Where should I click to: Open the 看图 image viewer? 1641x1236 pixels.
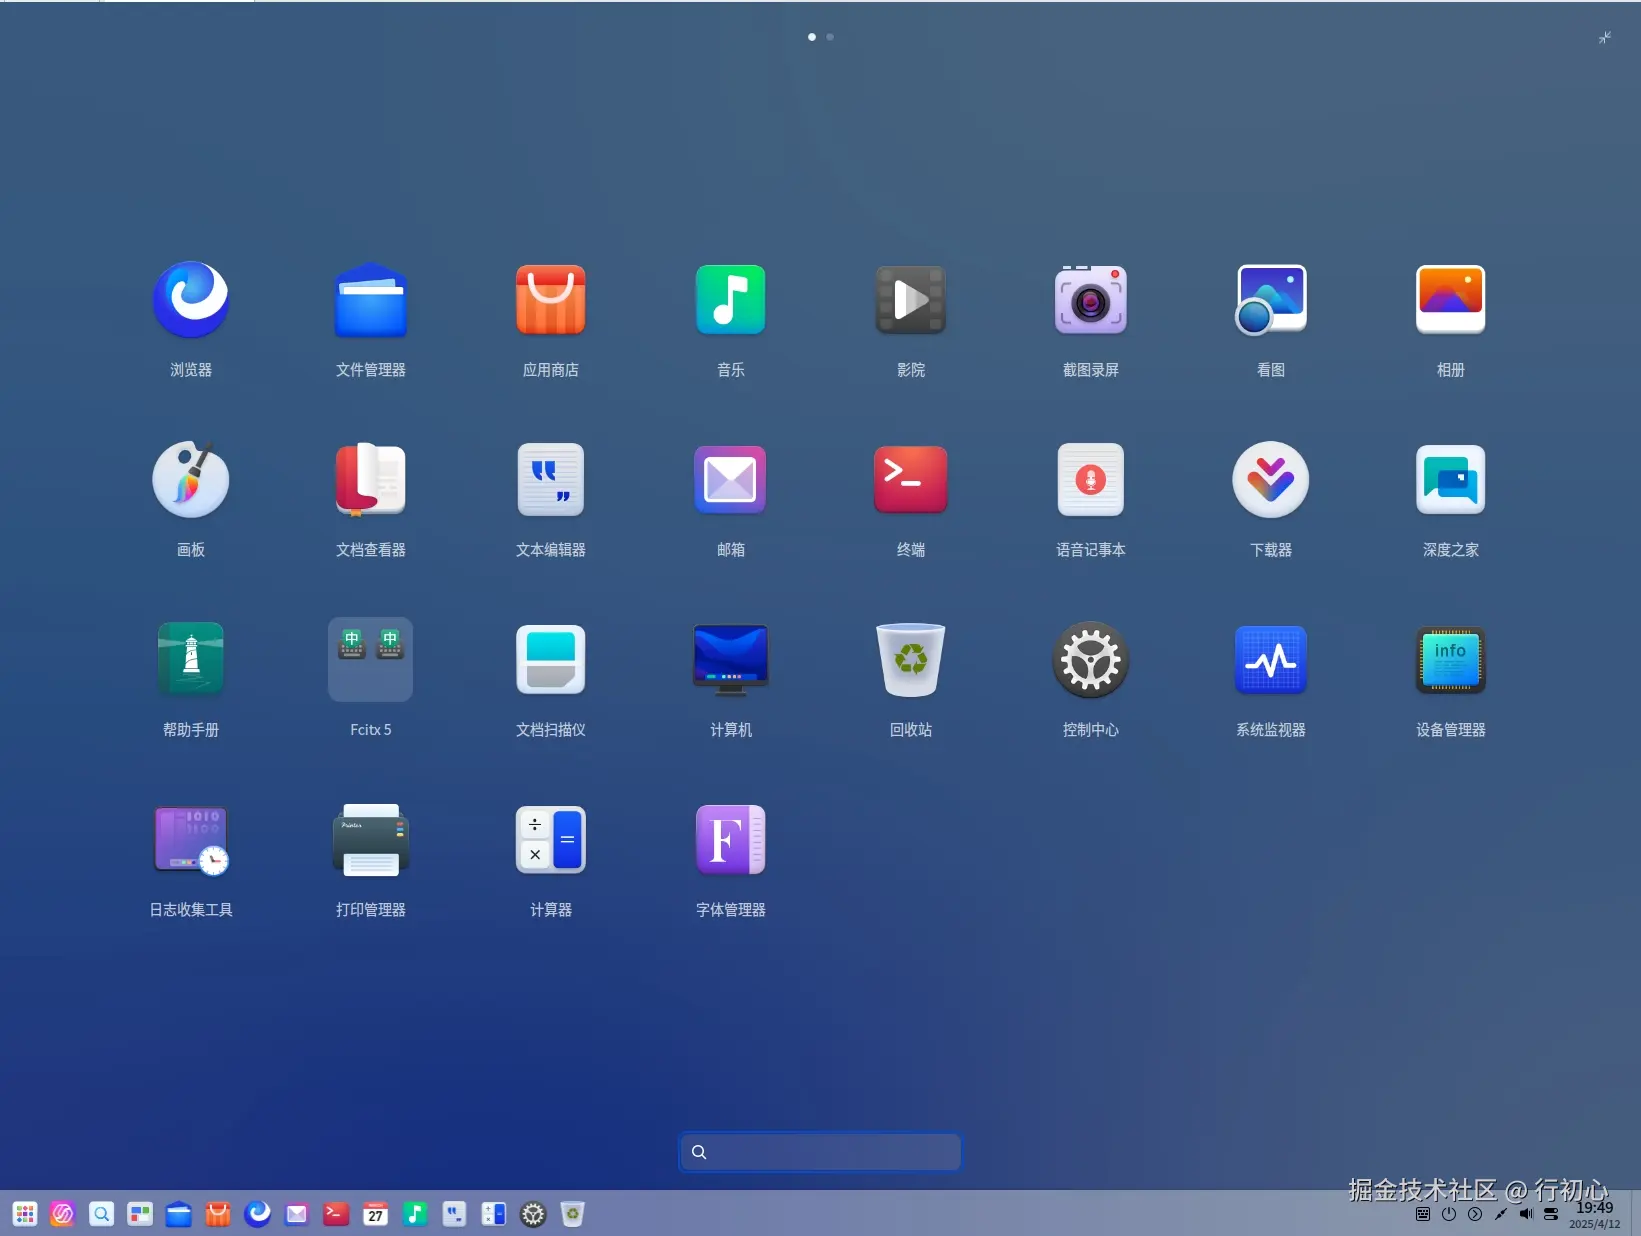[x=1271, y=300]
